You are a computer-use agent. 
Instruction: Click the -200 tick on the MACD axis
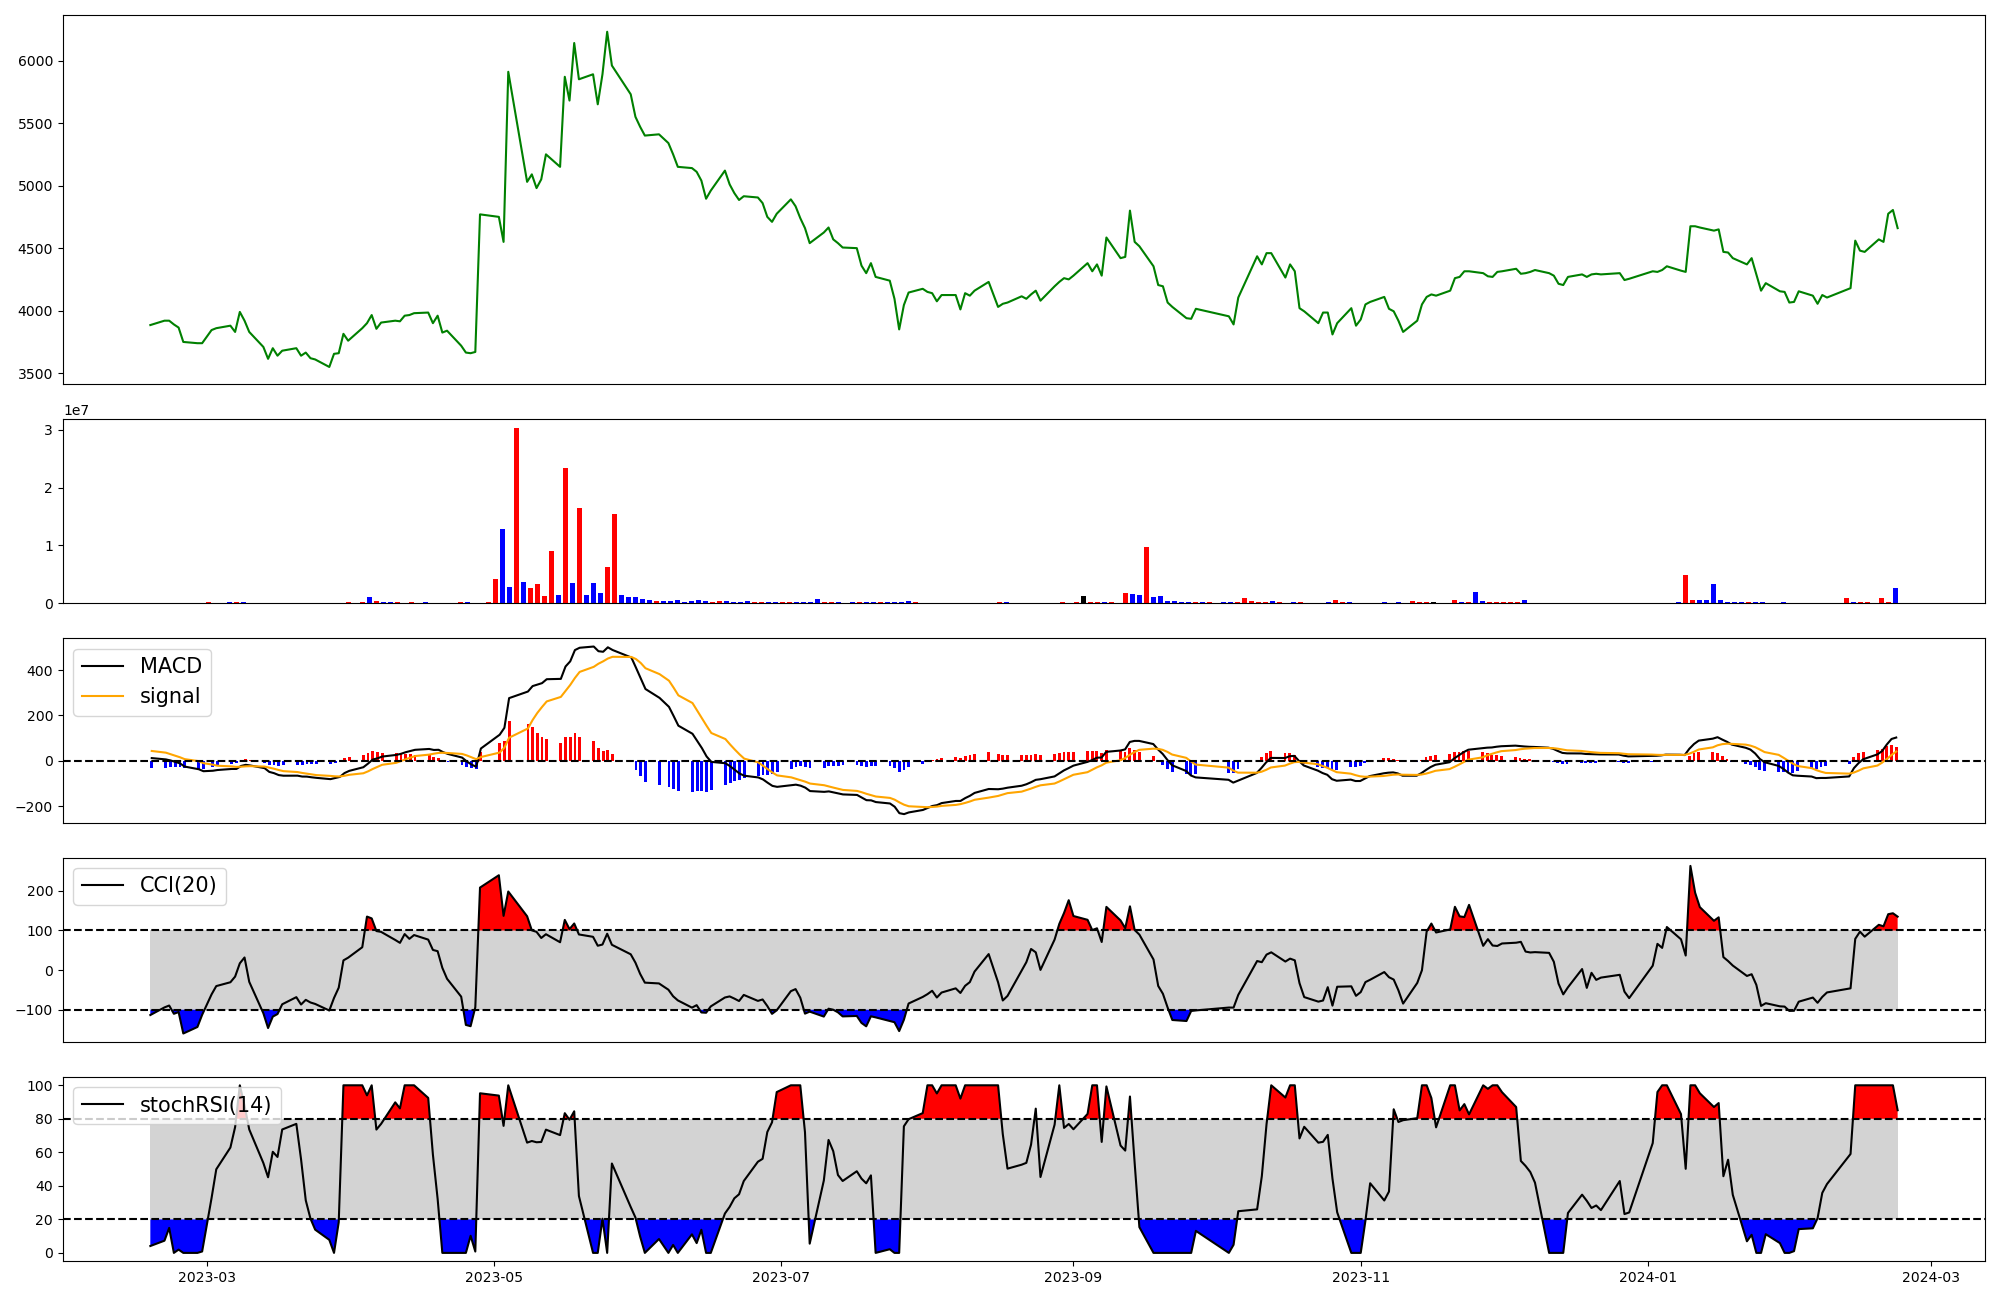point(33,807)
